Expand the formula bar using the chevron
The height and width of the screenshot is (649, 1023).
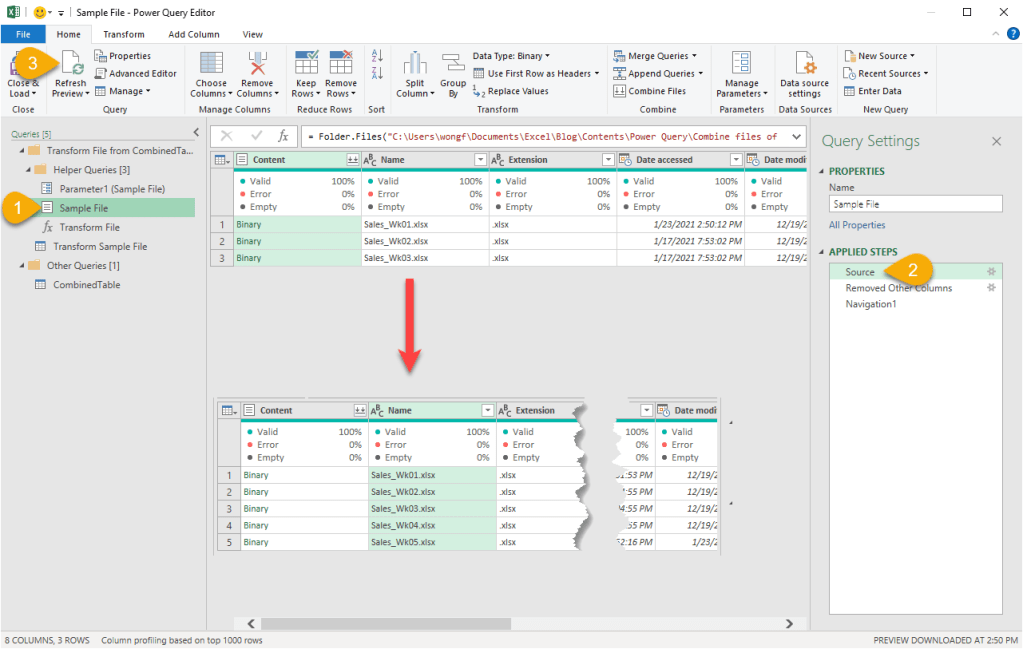point(796,136)
